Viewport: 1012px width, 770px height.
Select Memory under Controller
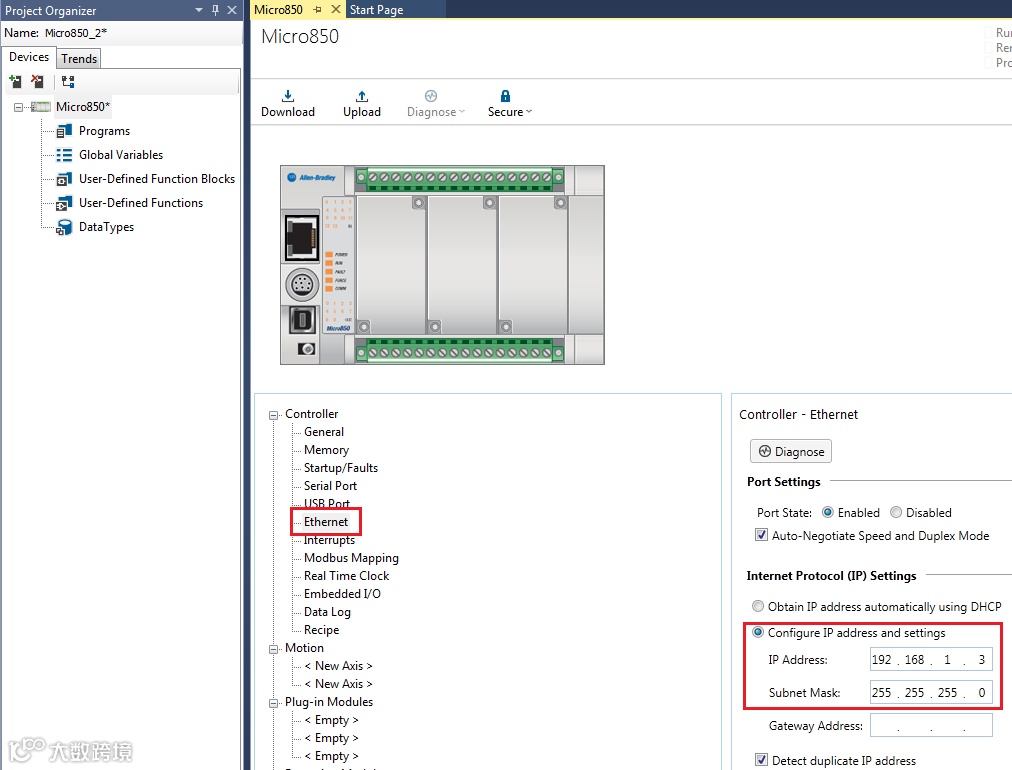pyautogui.click(x=327, y=450)
